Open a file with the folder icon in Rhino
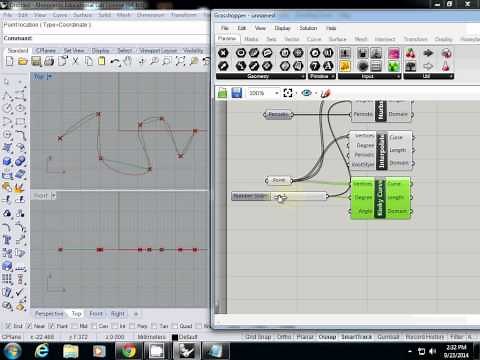 [x=23, y=61]
